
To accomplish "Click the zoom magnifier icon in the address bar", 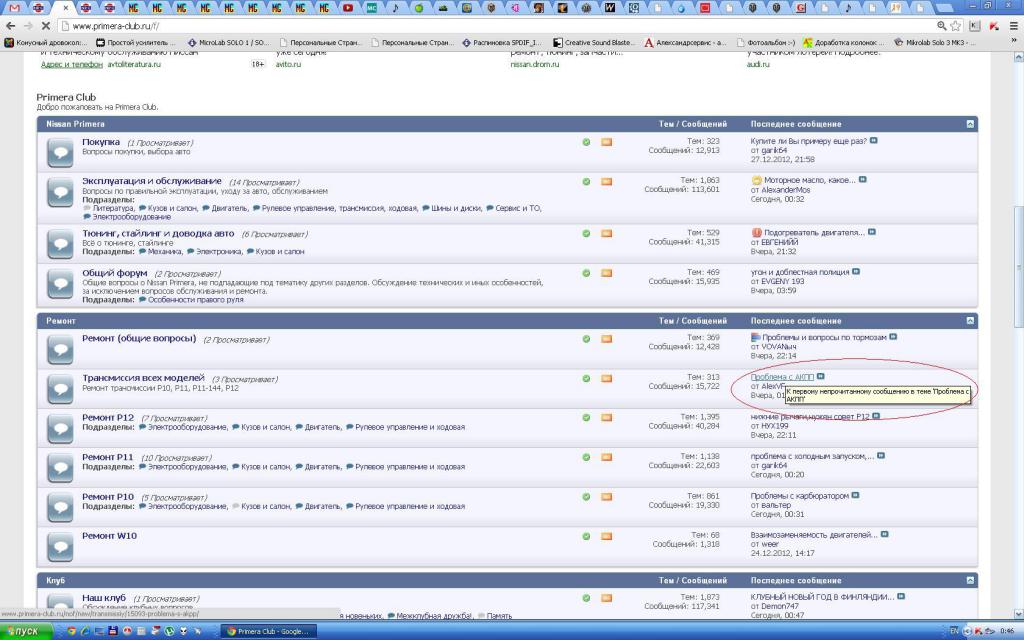I will (942, 26).
